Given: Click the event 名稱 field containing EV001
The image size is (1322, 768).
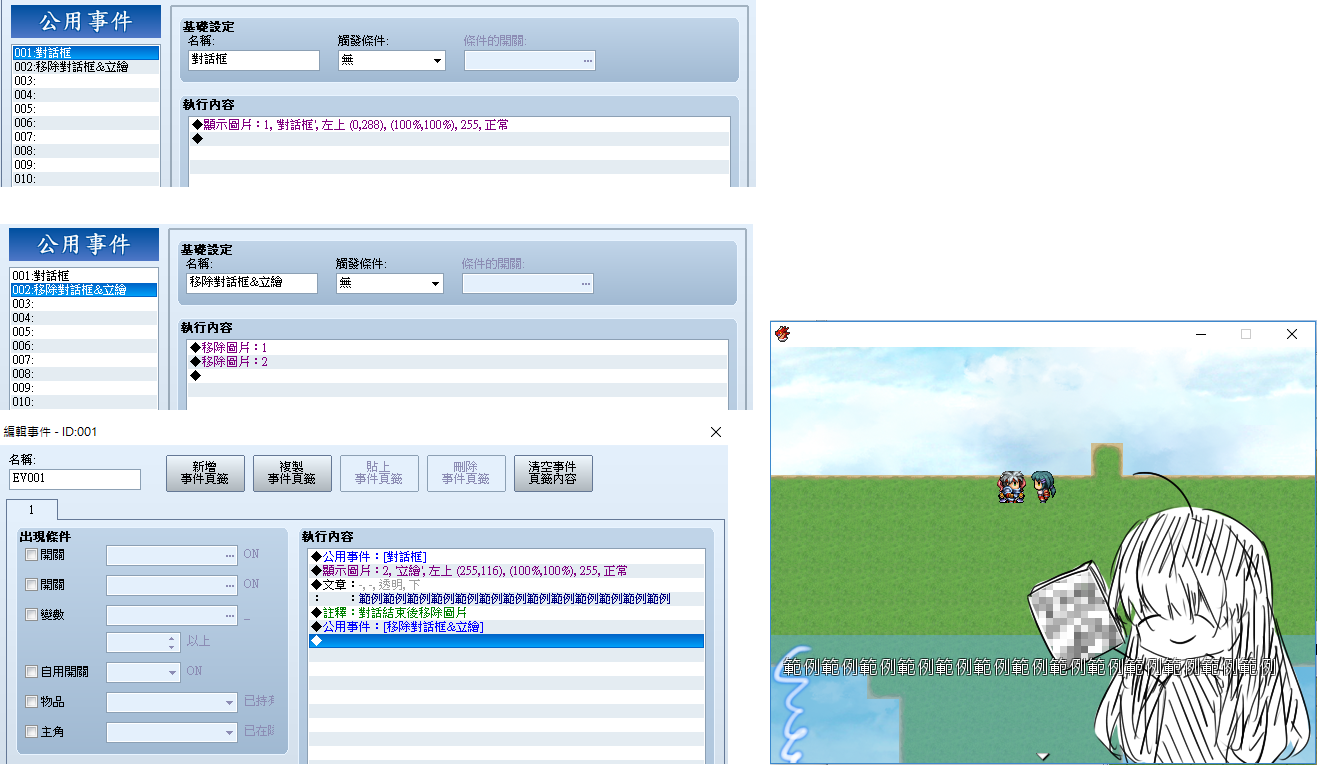Looking at the screenshot, I should tap(75, 479).
